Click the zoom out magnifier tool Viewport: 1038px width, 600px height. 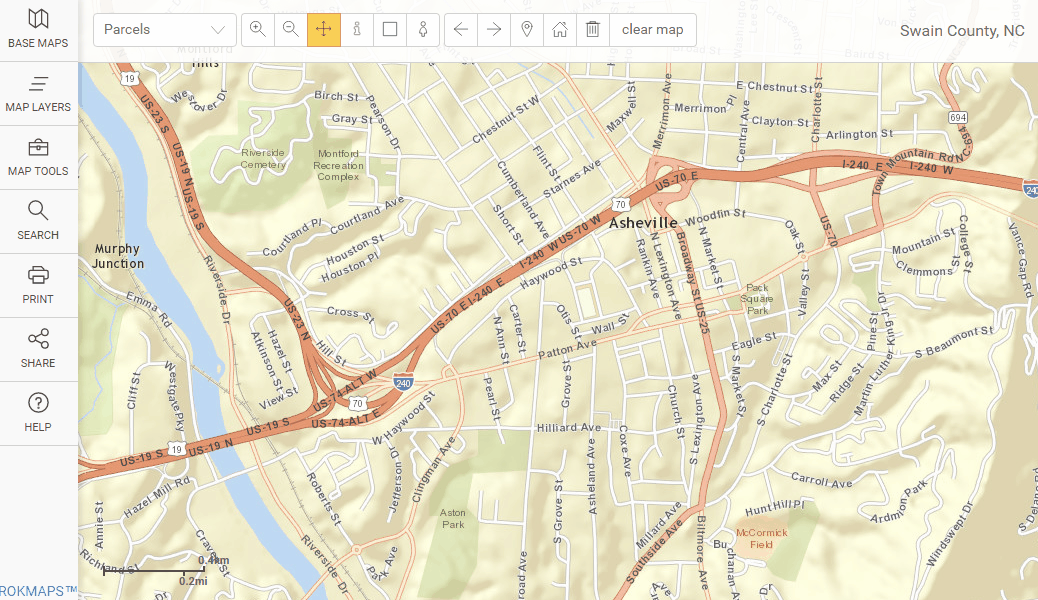[x=291, y=29]
